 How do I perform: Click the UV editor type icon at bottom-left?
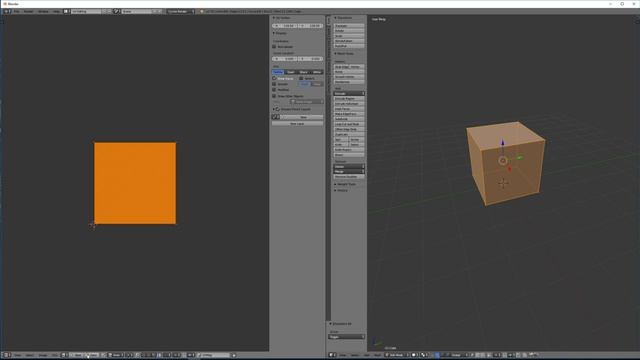pos(6,355)
